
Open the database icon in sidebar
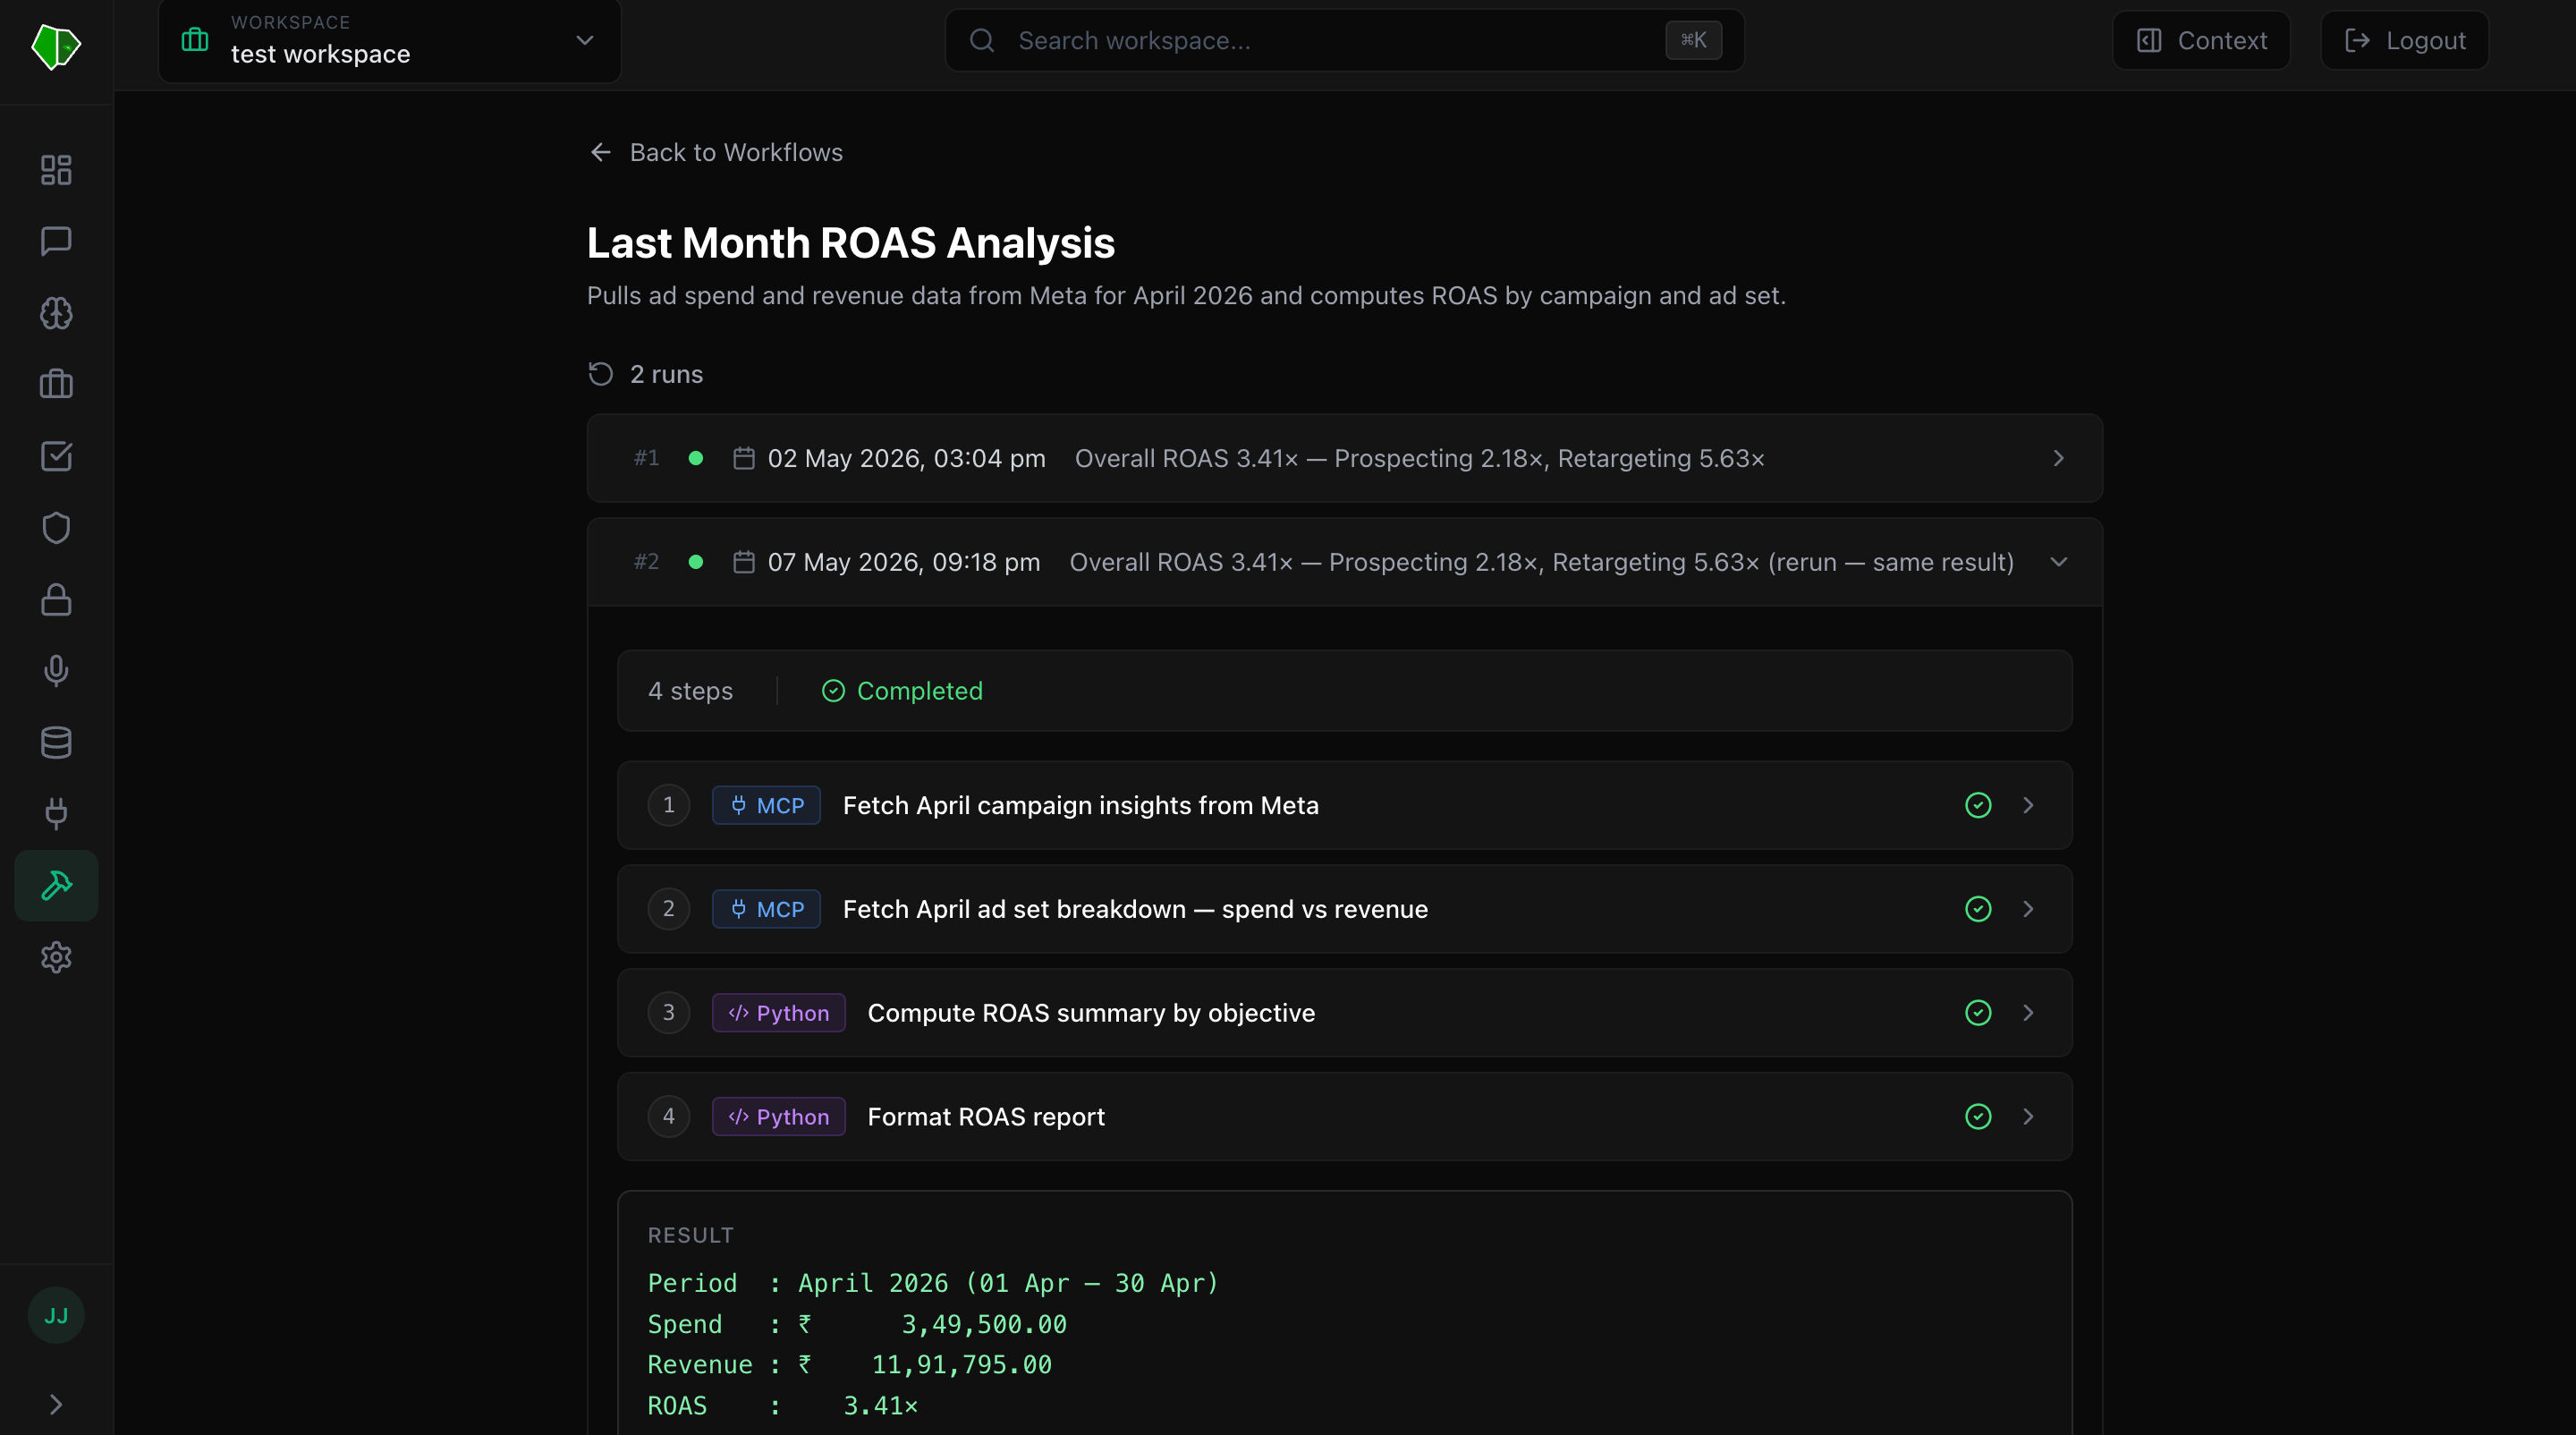coord(56,743)
